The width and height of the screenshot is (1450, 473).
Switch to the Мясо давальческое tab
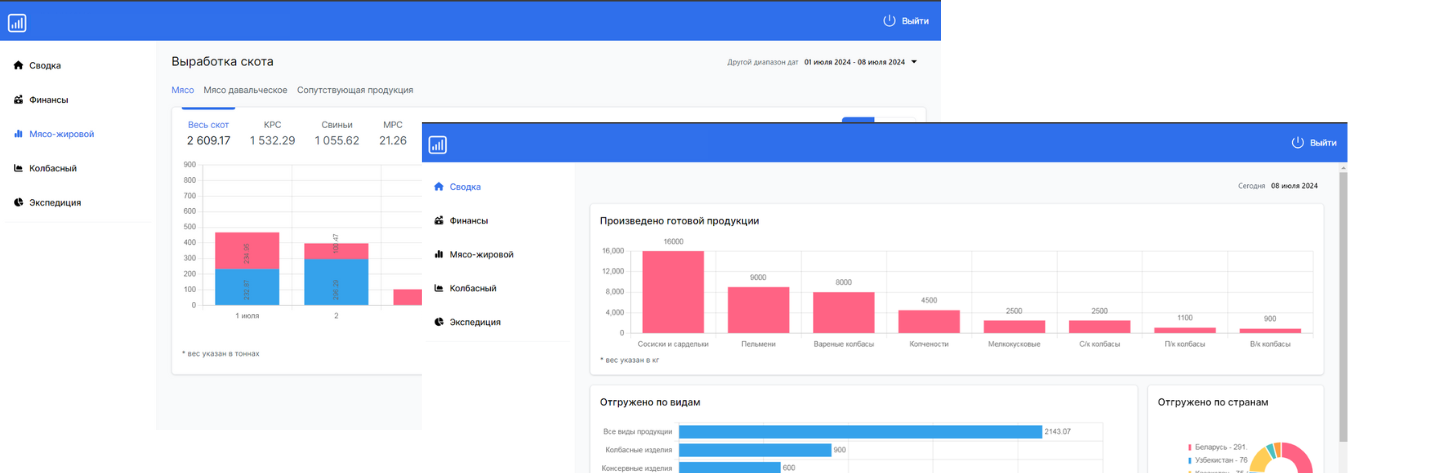click(245, 90)
